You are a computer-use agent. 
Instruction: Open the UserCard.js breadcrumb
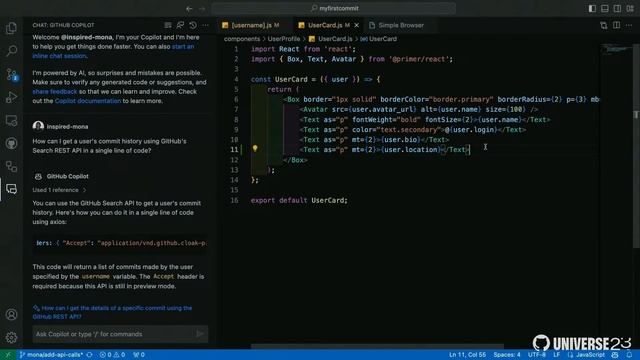pos(331,39)
